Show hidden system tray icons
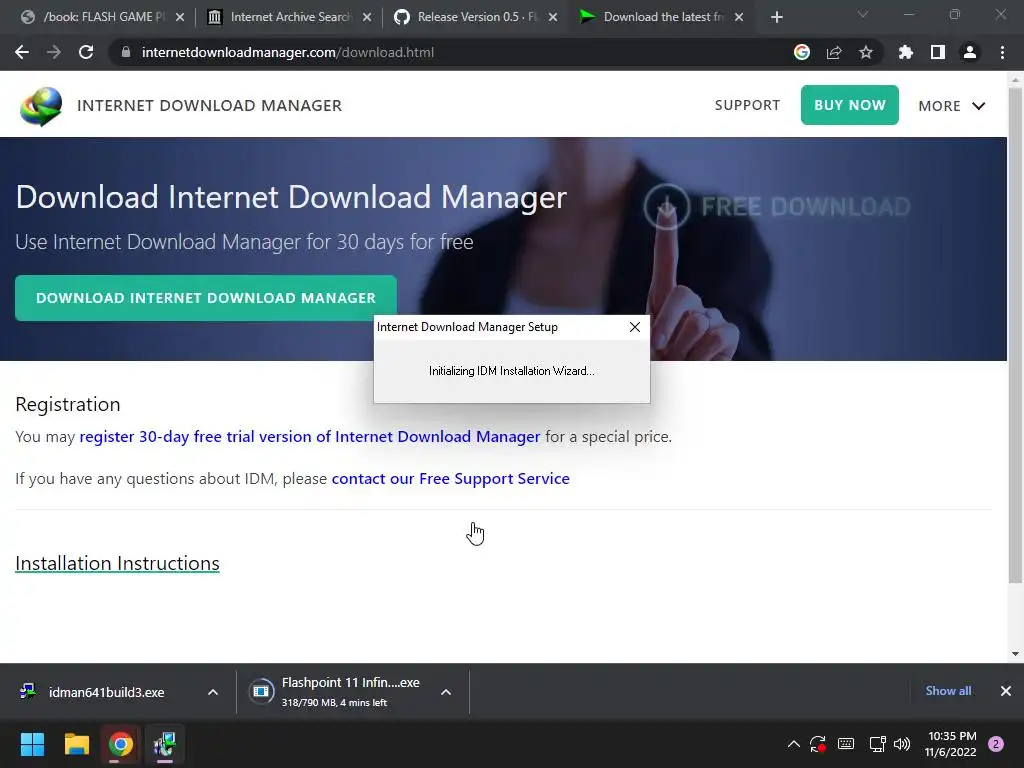This screenshot has width=1024, height=768. coord(793,744)
